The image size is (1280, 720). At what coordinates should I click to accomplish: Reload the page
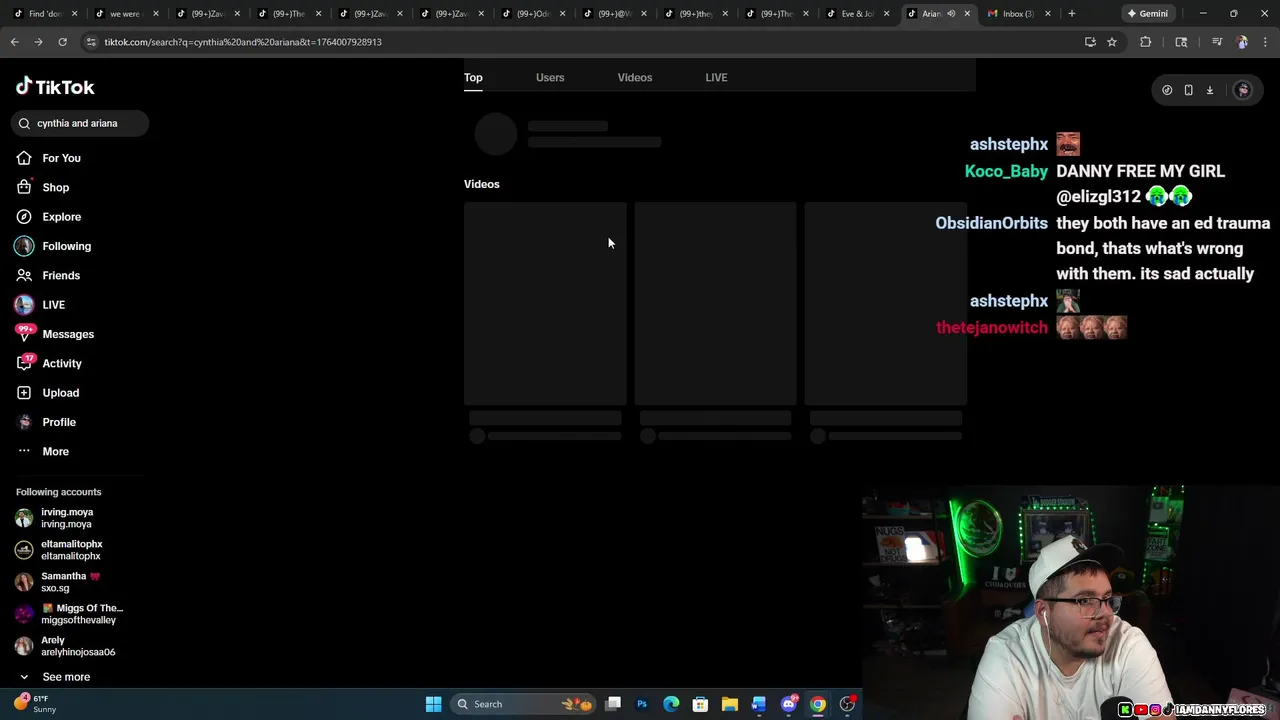pyautogui.click(x=62, y=42)
